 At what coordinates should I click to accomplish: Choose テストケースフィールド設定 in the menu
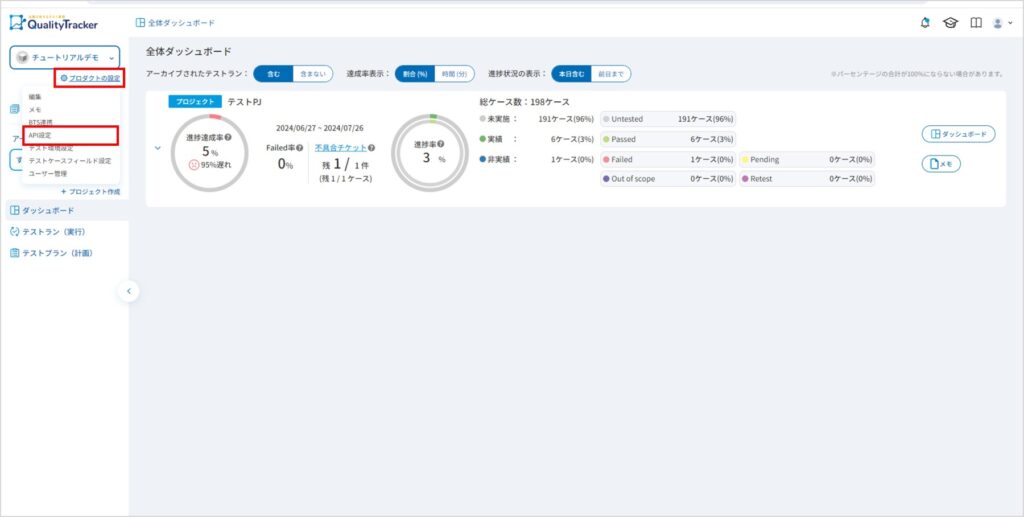70,160
